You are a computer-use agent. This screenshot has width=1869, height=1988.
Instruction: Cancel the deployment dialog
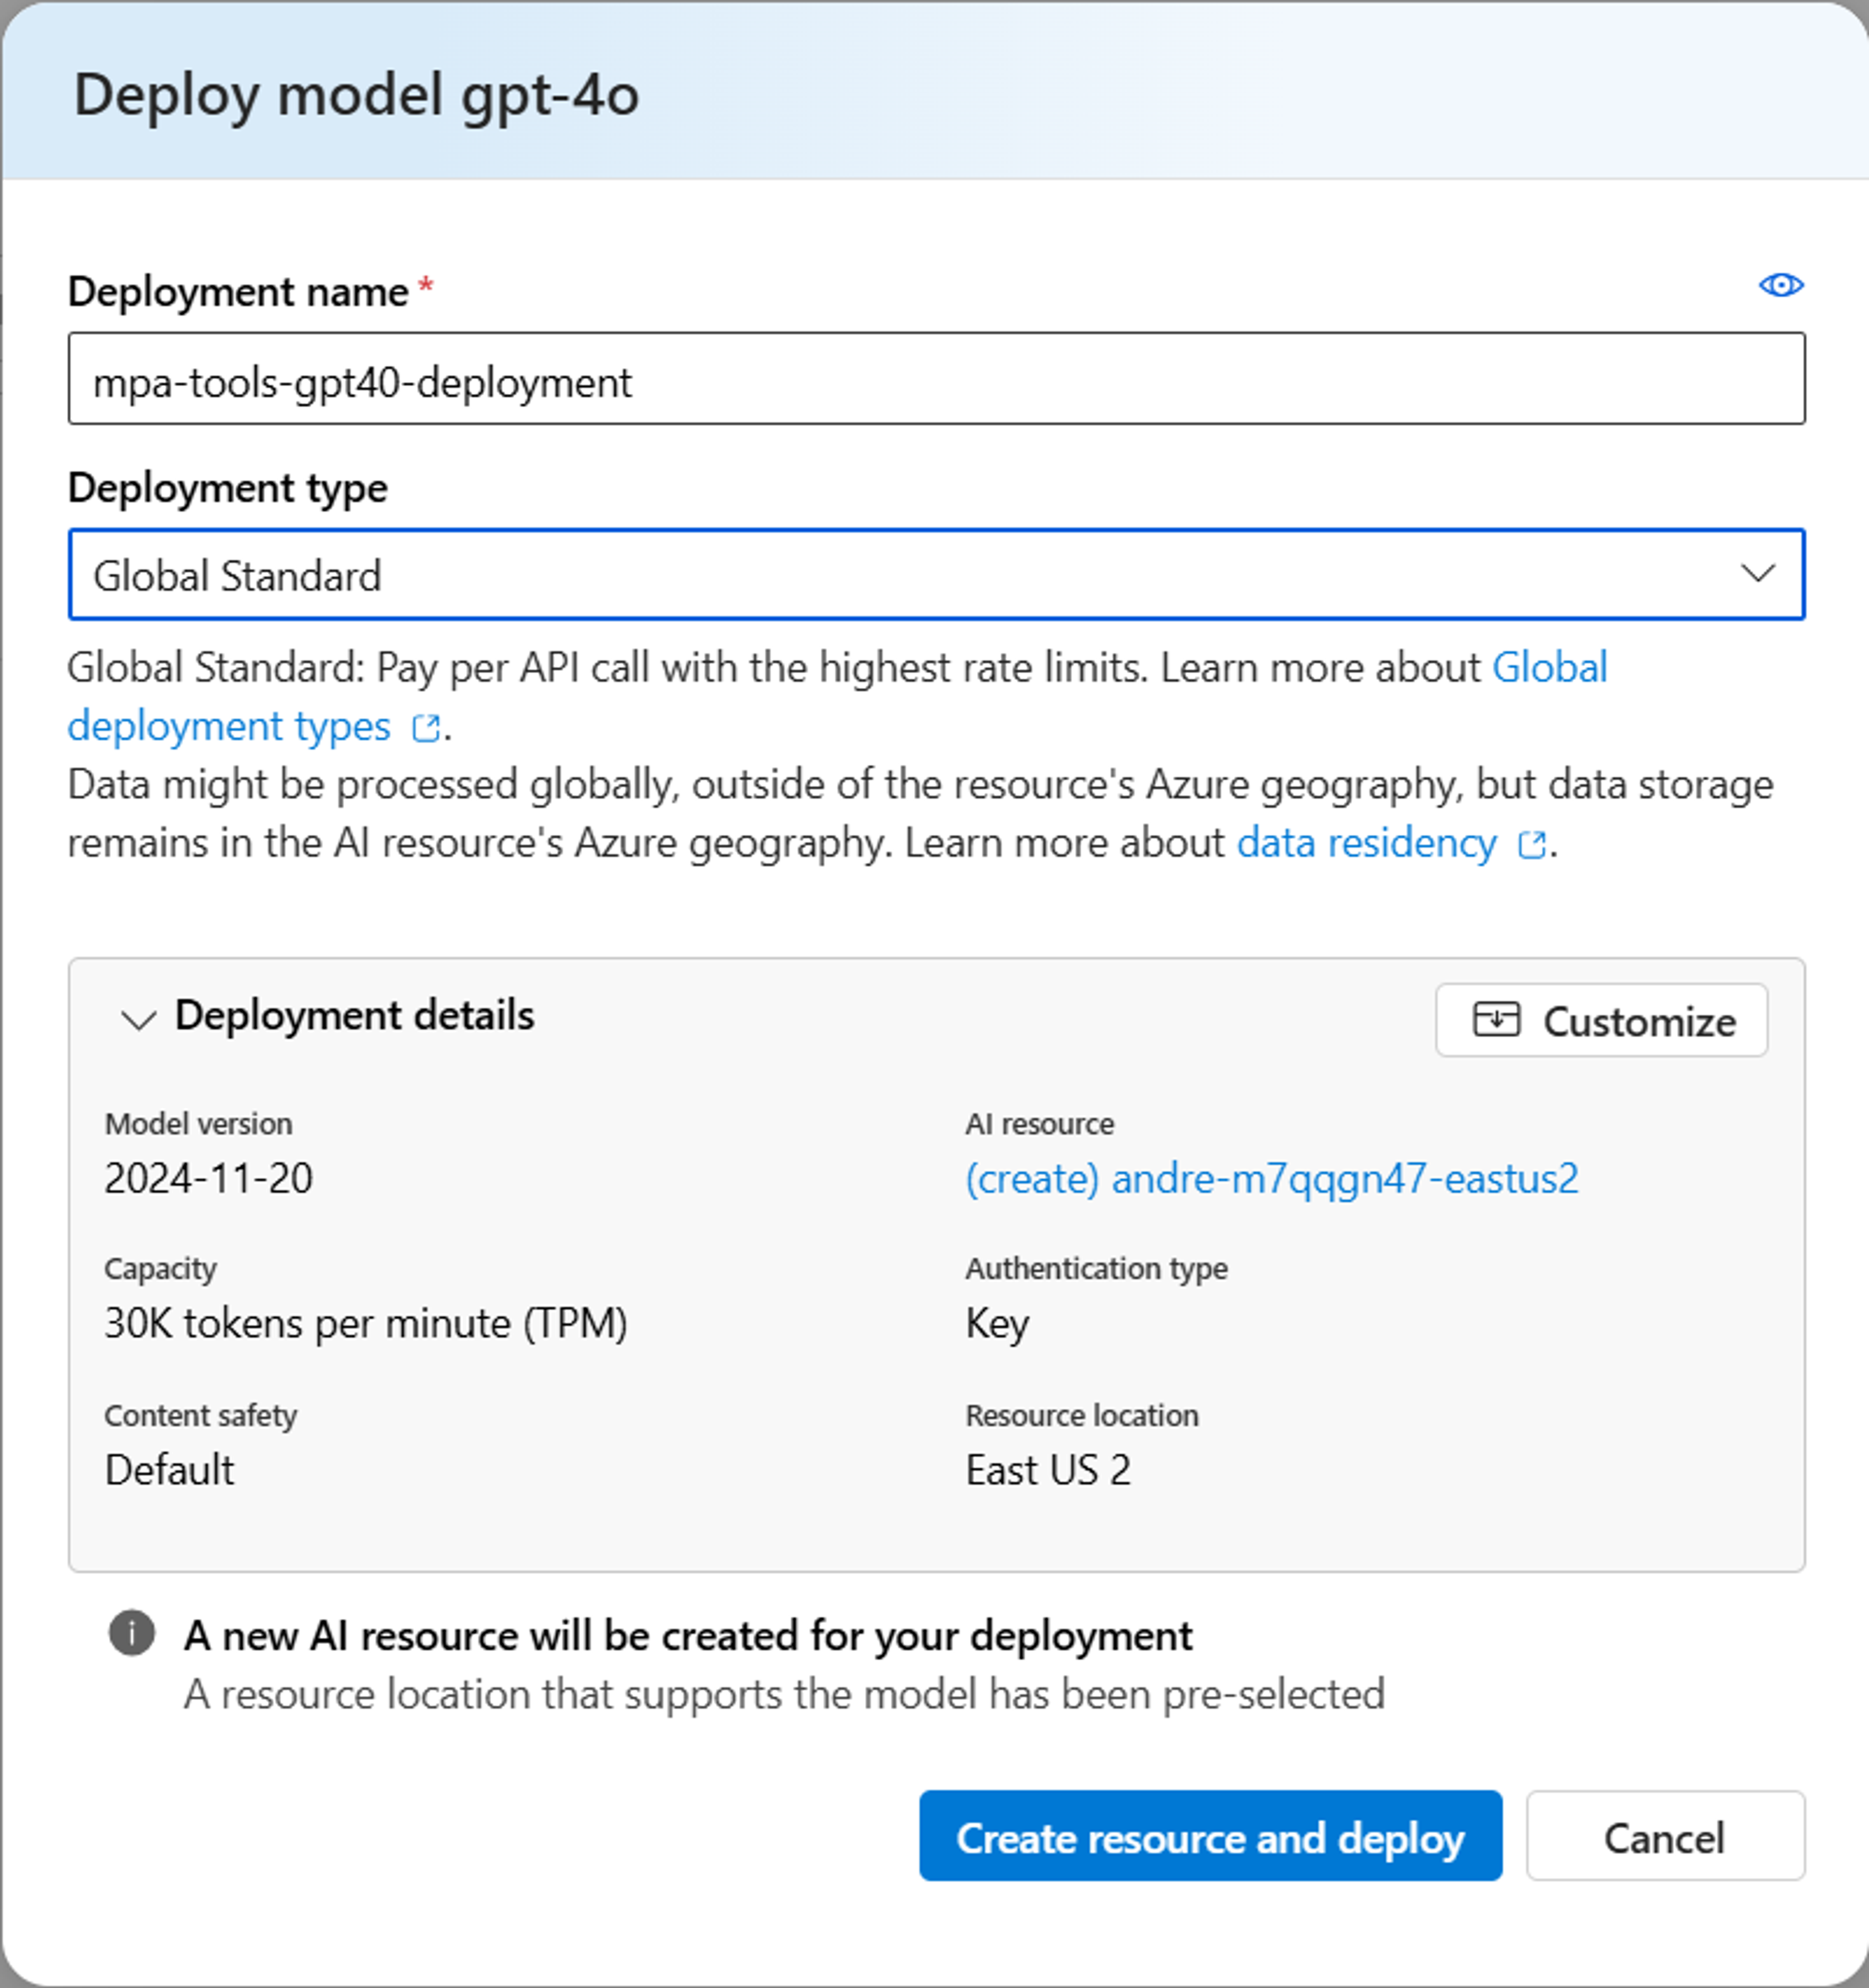[x=1665, y=1837]
